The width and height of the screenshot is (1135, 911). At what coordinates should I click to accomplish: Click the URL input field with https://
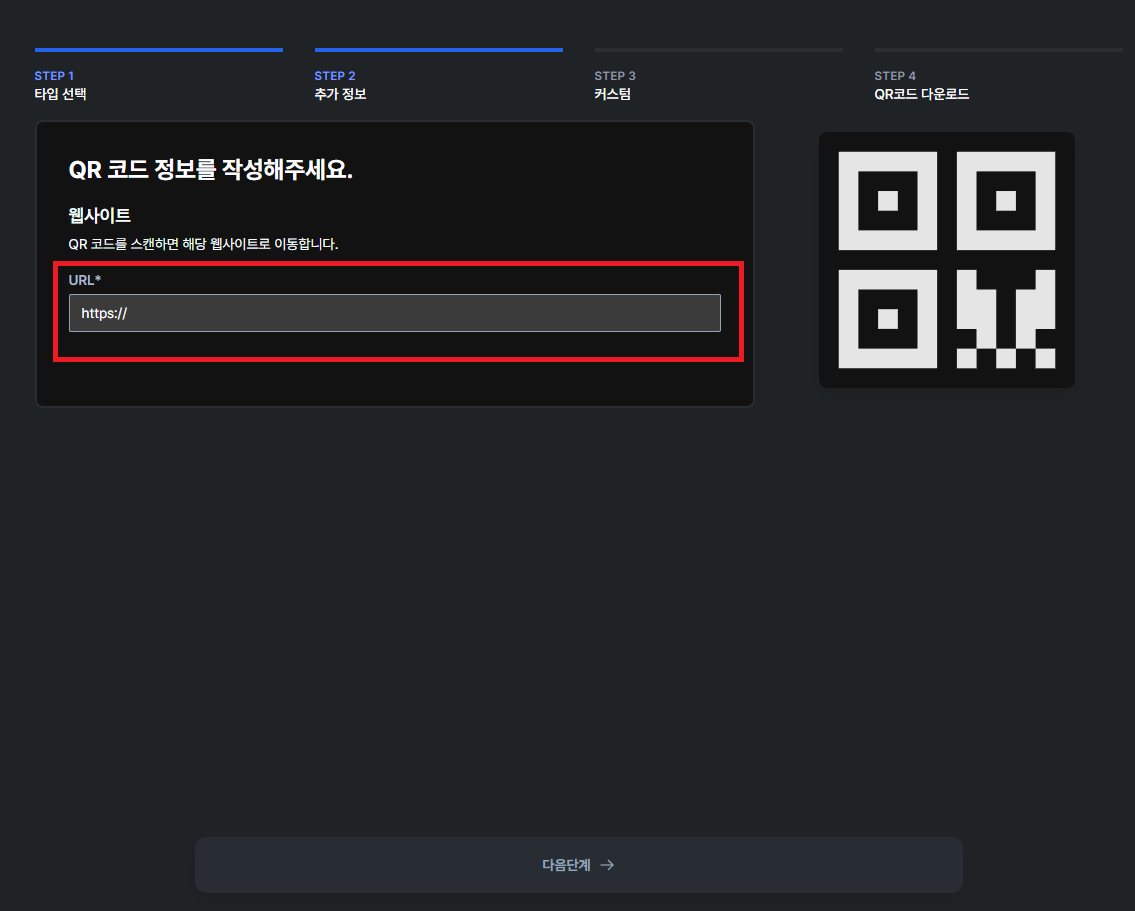394,313
